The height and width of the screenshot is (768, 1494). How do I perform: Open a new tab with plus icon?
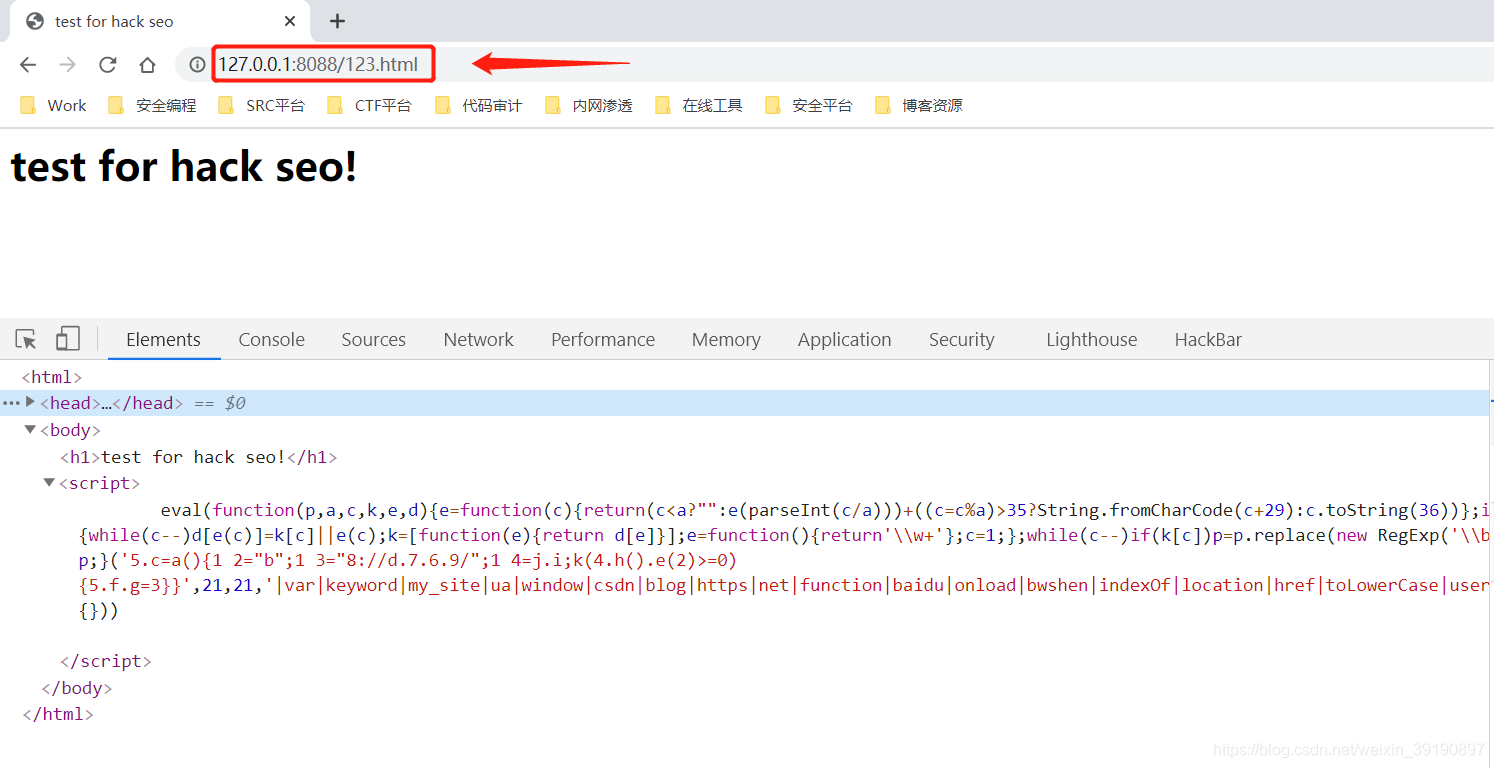tap(337, 21)
